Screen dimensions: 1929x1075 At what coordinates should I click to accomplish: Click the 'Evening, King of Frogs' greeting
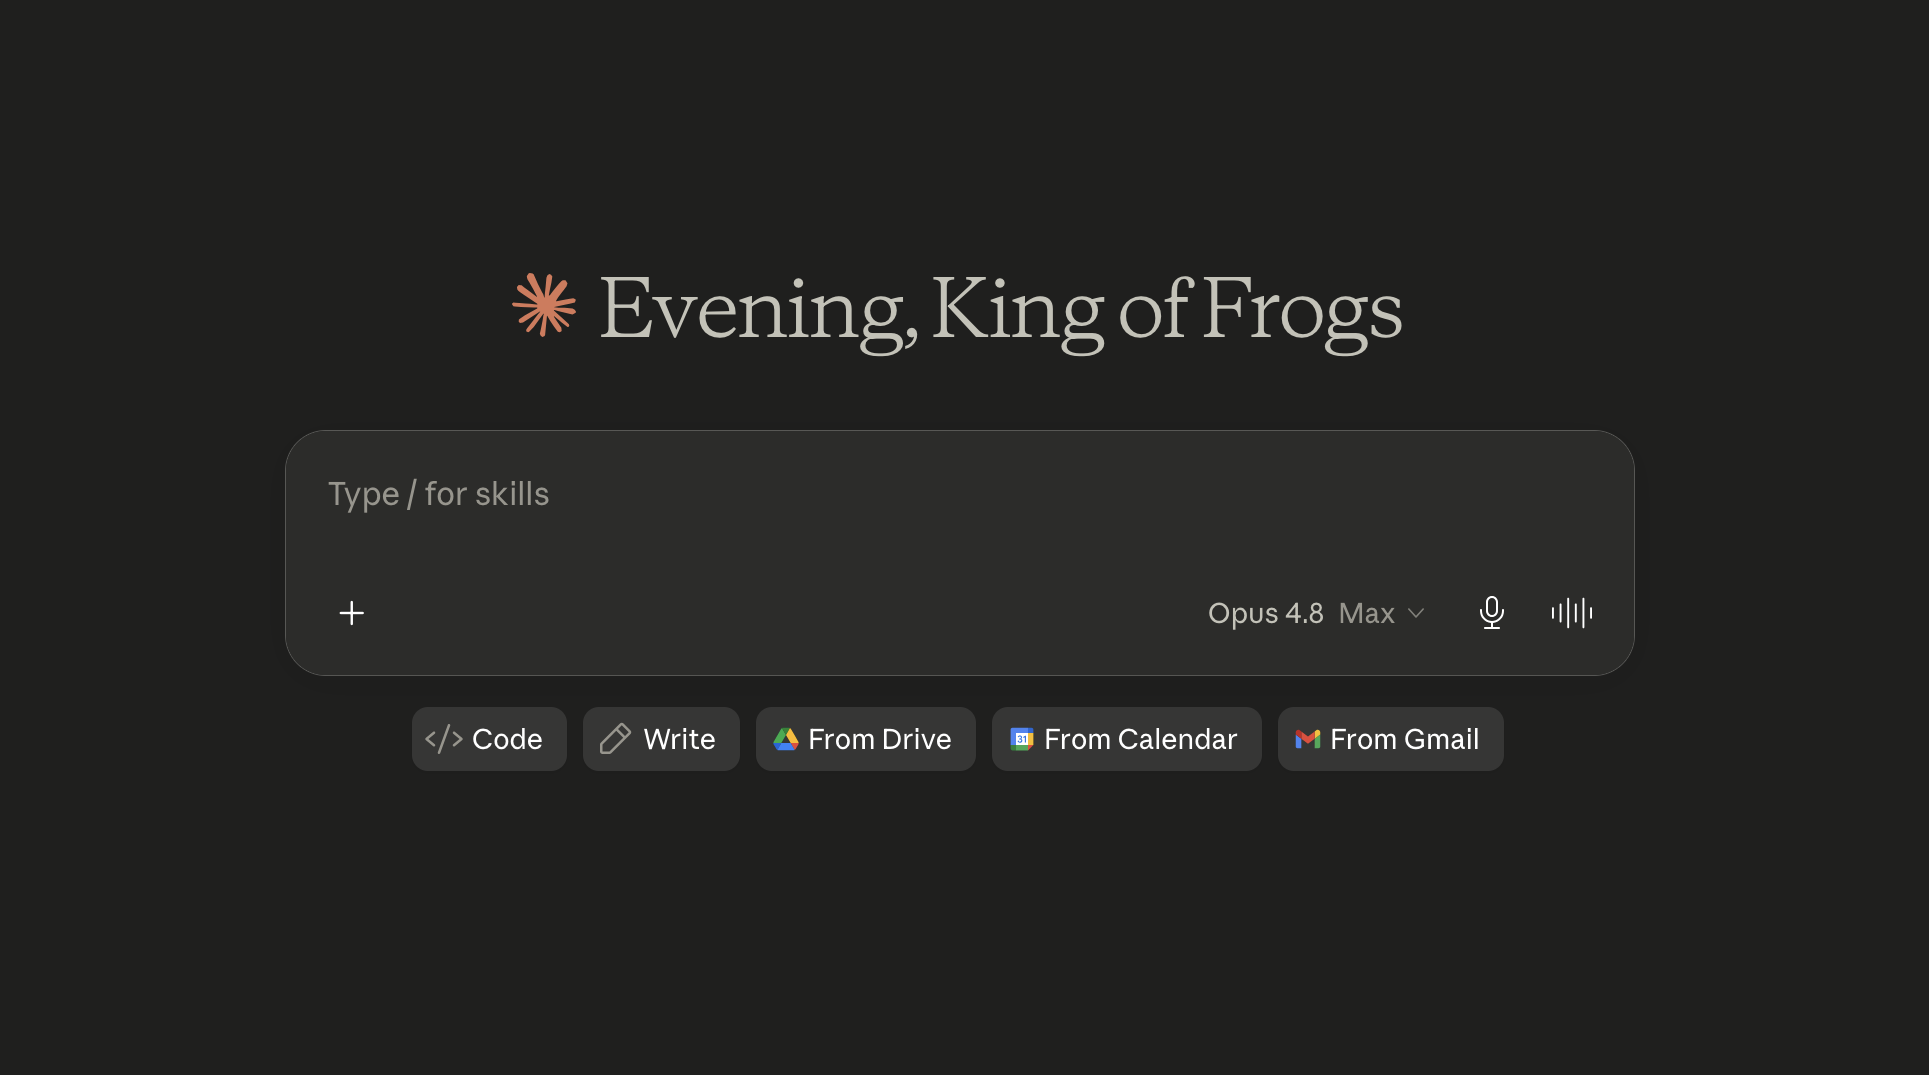click(x=1000, y=310)
